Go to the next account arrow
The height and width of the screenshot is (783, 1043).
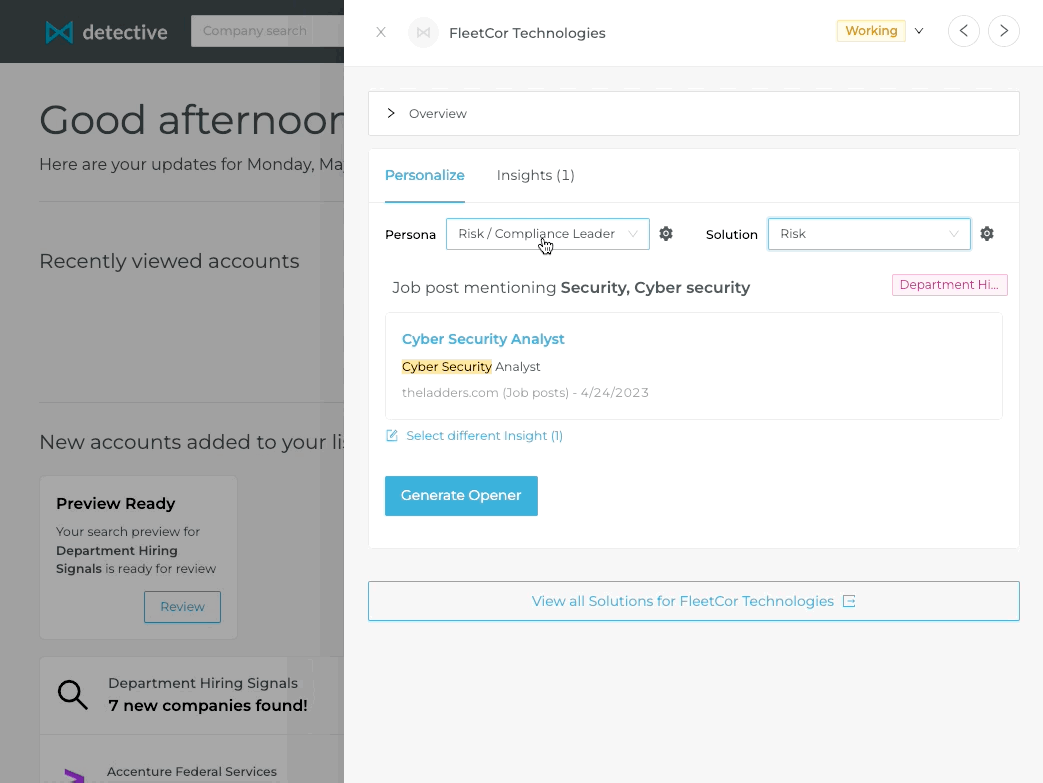click(1004, 31)
